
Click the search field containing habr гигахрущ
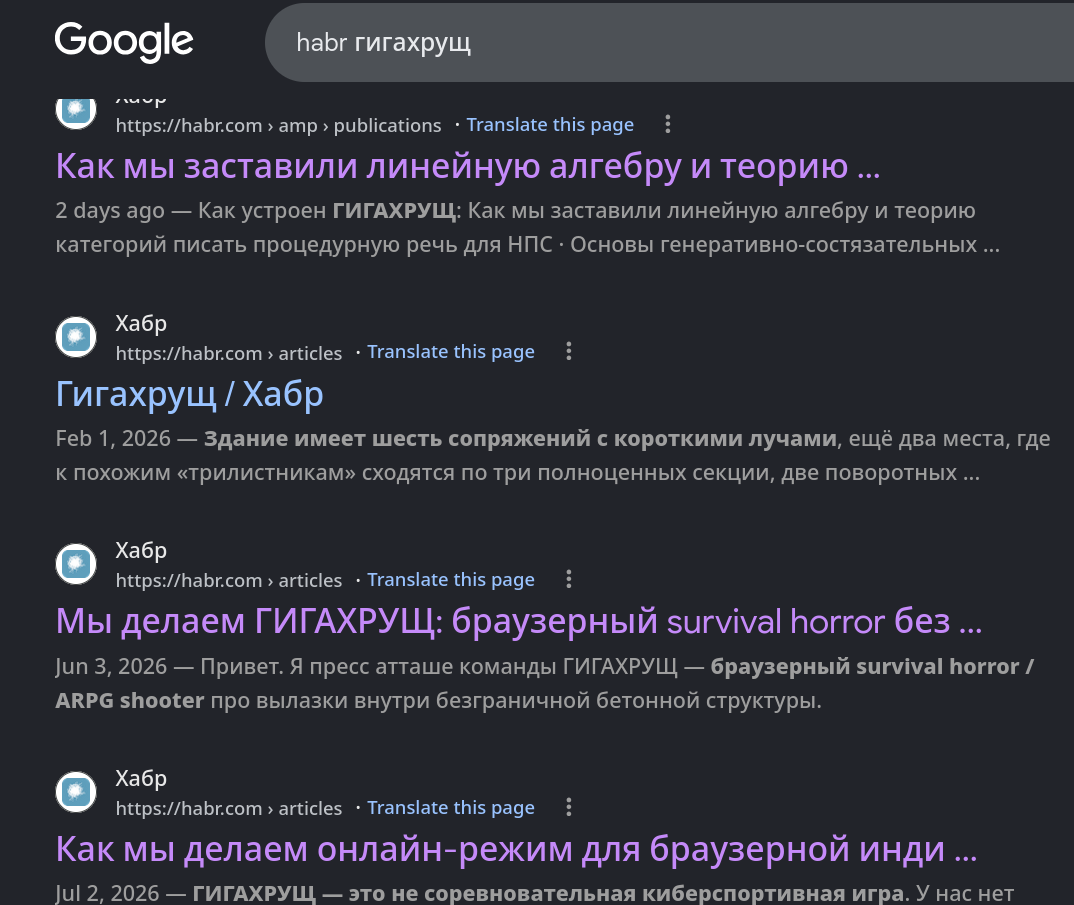coord(669,42)
